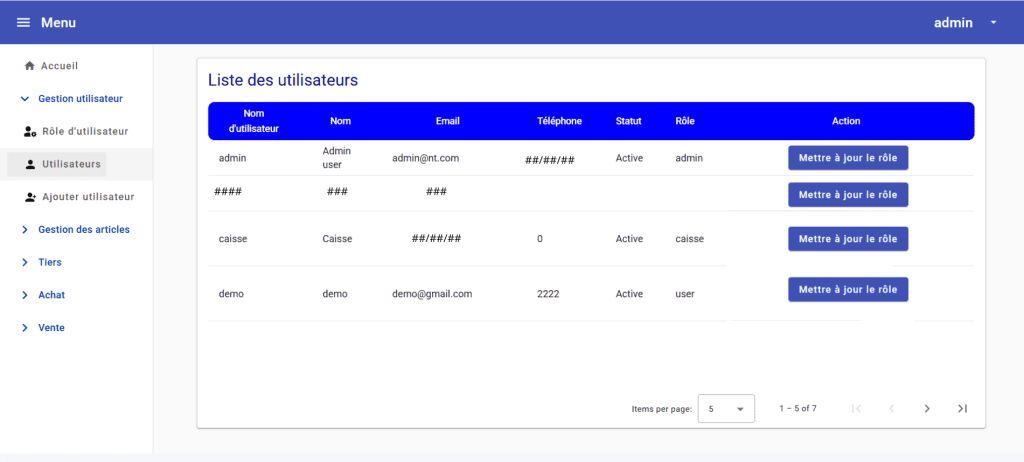Expand the Achat menu section
Image resolution: width=1024 pixels, height=462 pixels.
tap(25, 295)
